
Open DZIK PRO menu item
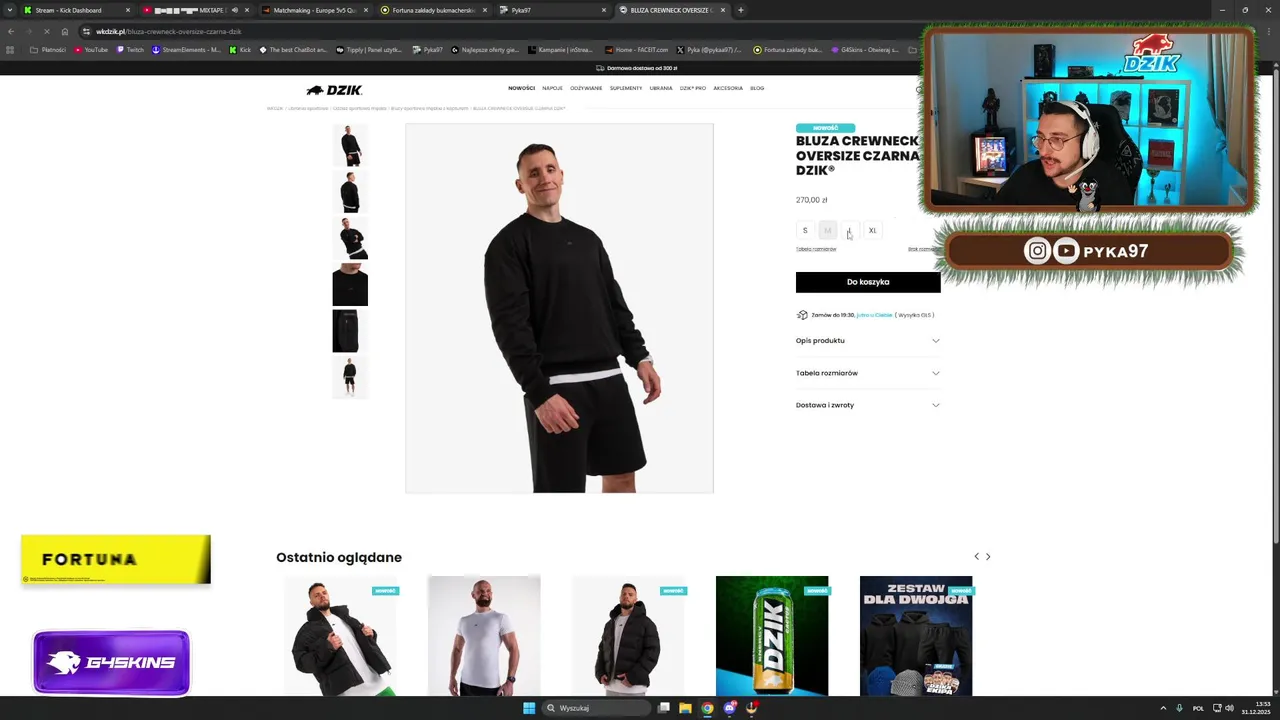(x=693, y=88)
